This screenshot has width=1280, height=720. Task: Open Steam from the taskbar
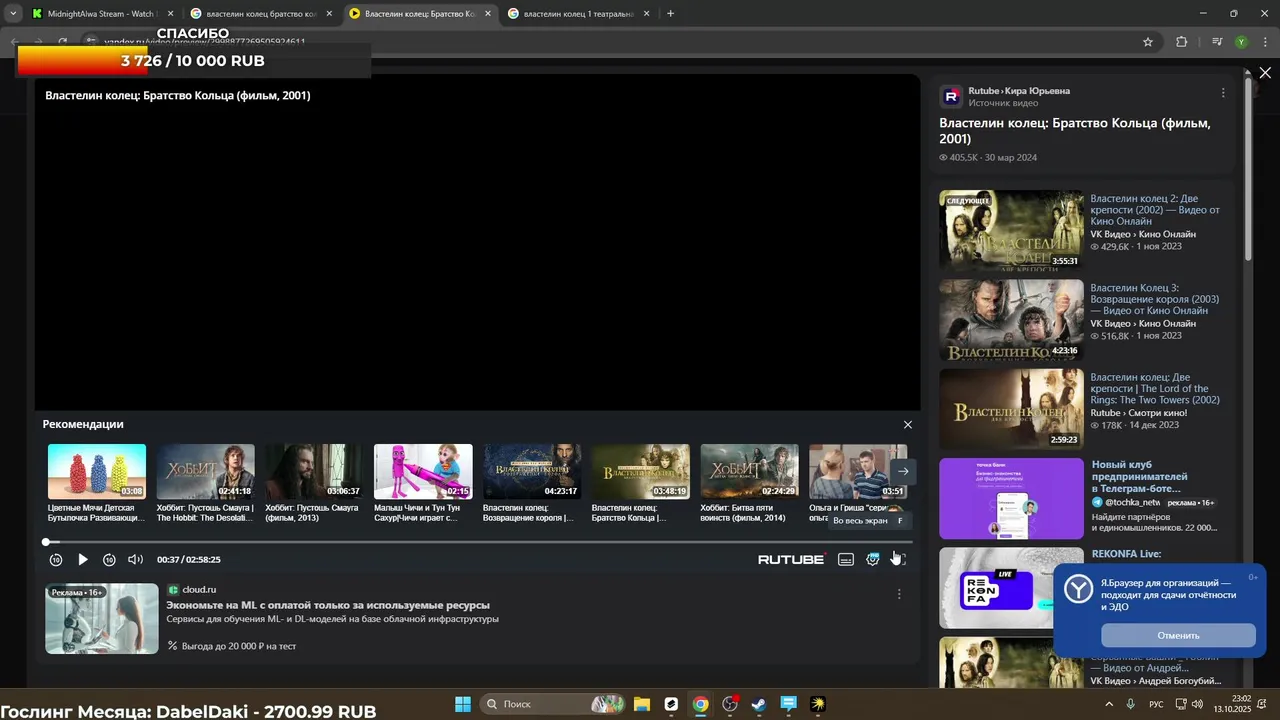759,704
